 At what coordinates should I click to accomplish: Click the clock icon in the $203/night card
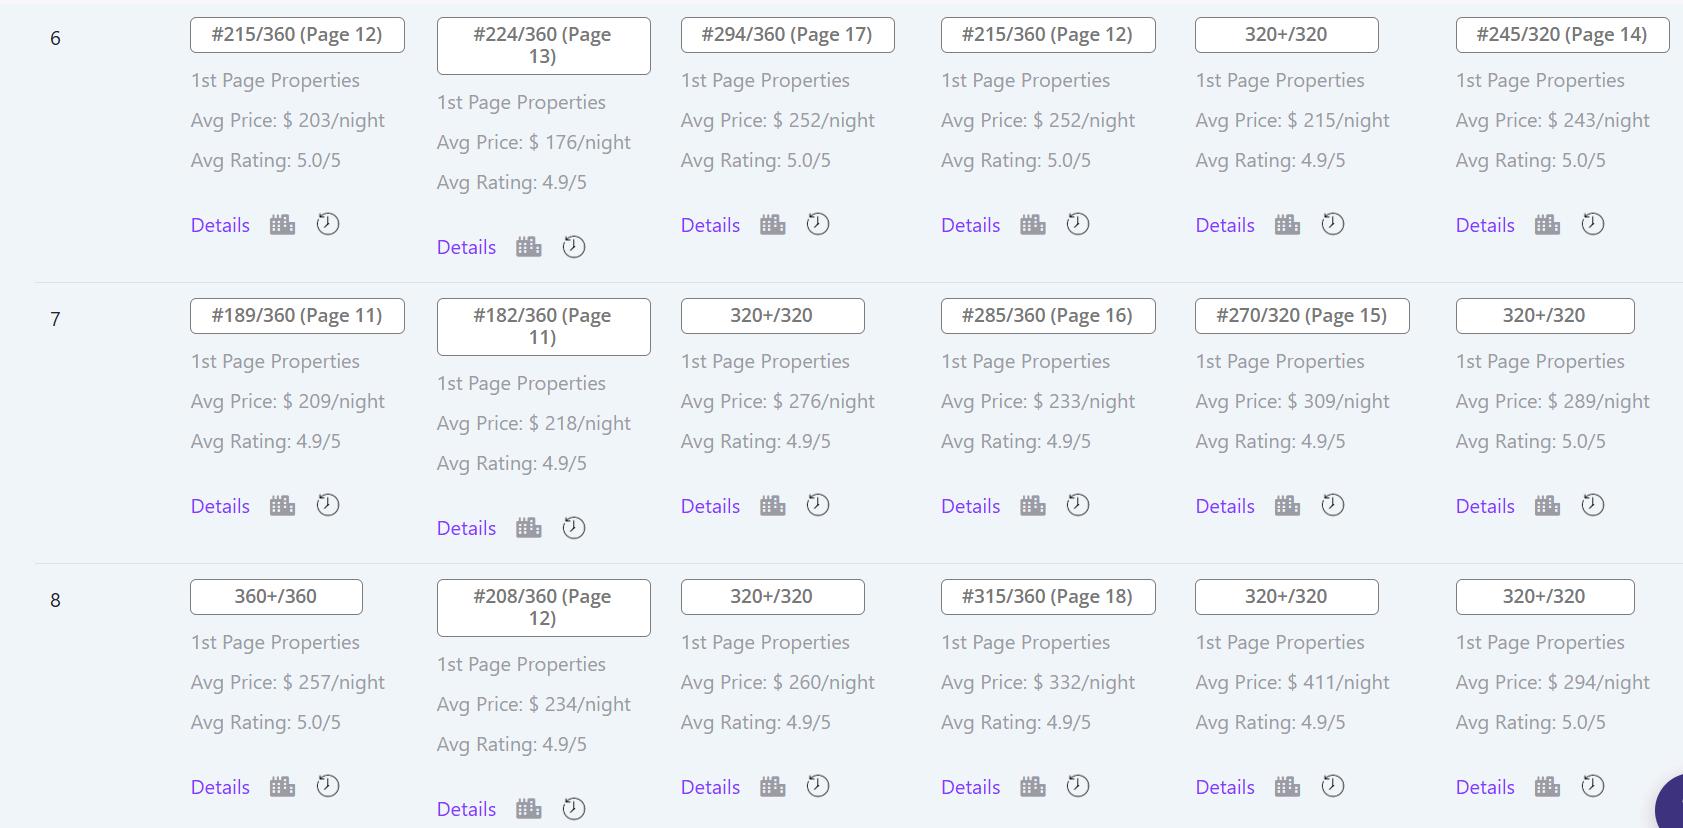[328, 224]
